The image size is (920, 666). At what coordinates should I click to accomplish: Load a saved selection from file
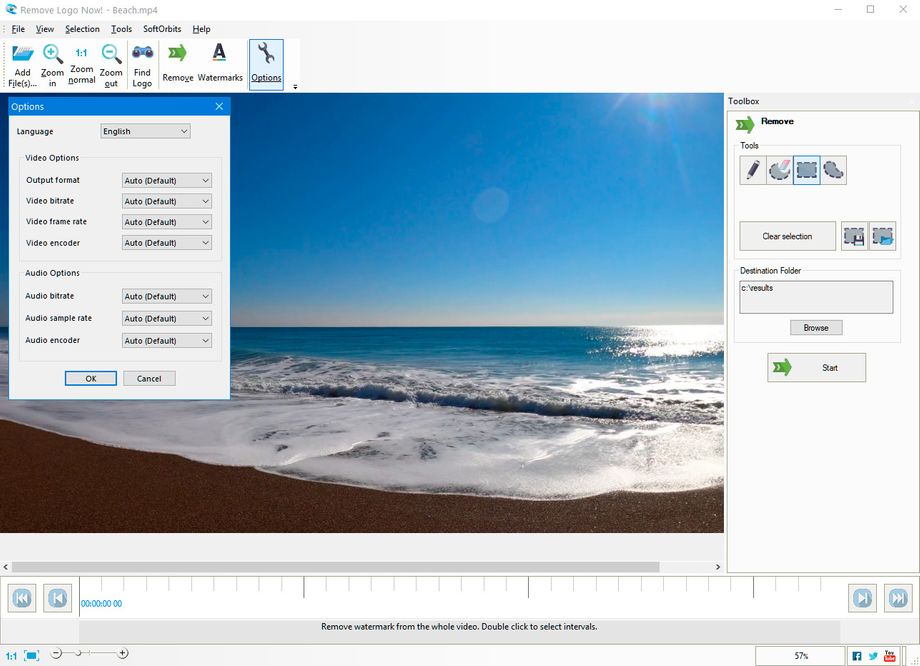881,236
